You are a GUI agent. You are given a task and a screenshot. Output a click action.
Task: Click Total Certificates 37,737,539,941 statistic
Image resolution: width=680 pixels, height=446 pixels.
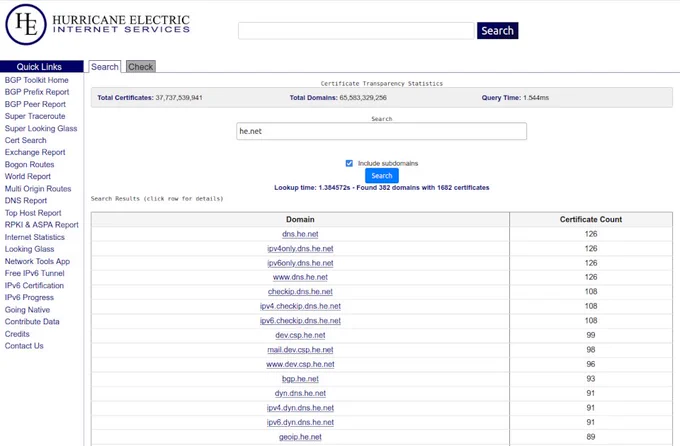(x=150, y=98)
